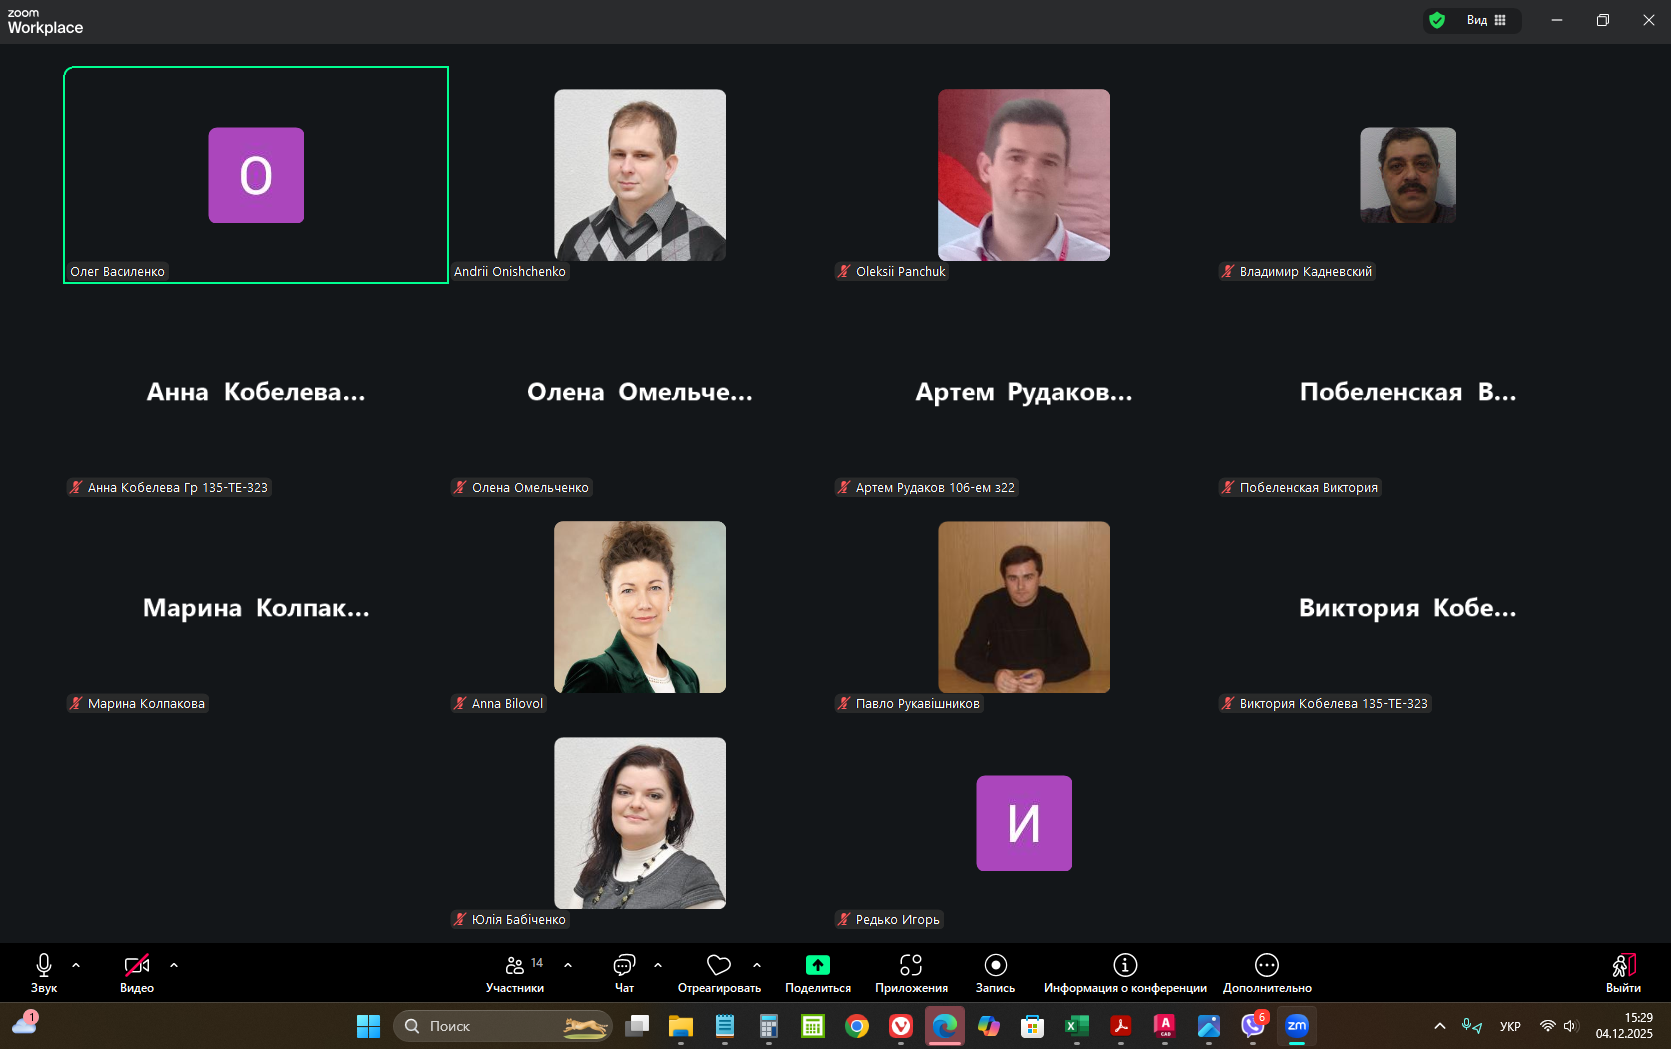
Task: Open the Chat panel
Action: click(x=624, y=973)
